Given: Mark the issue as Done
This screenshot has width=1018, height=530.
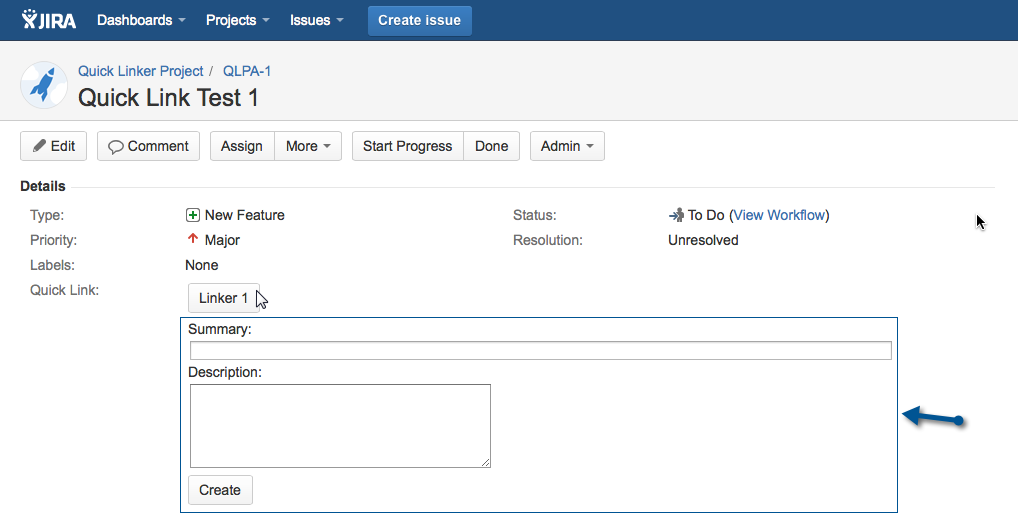Looking at the screenshot, I should pyautogui.click(x=491, y=146).
